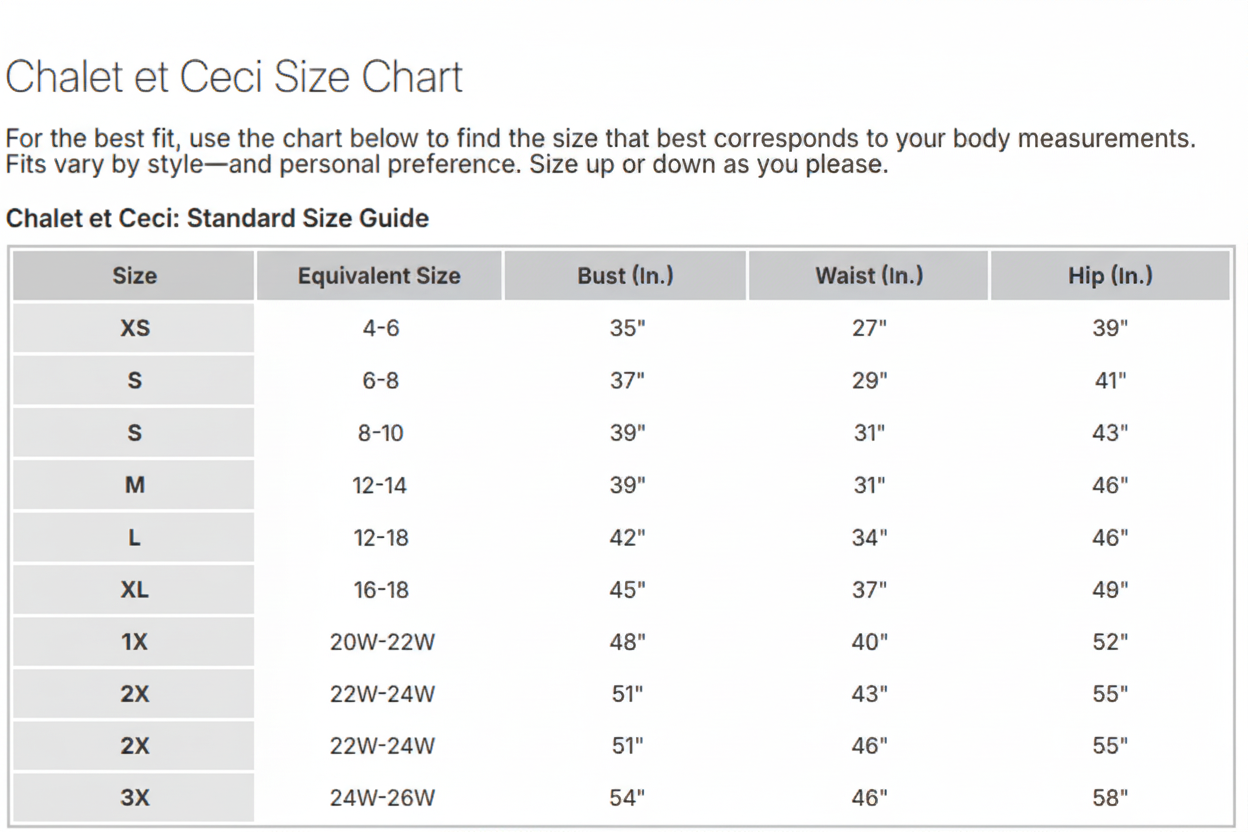Click the XL size row label
This screenshot has width=1248, height=832.
point(134,590)
